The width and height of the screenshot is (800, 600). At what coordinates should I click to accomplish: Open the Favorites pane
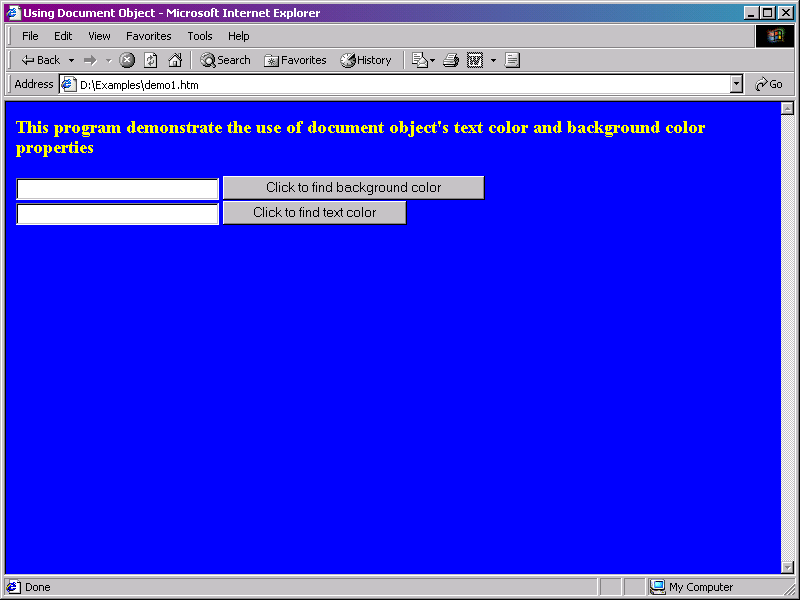pyautogui.click(x=295, y=60)
